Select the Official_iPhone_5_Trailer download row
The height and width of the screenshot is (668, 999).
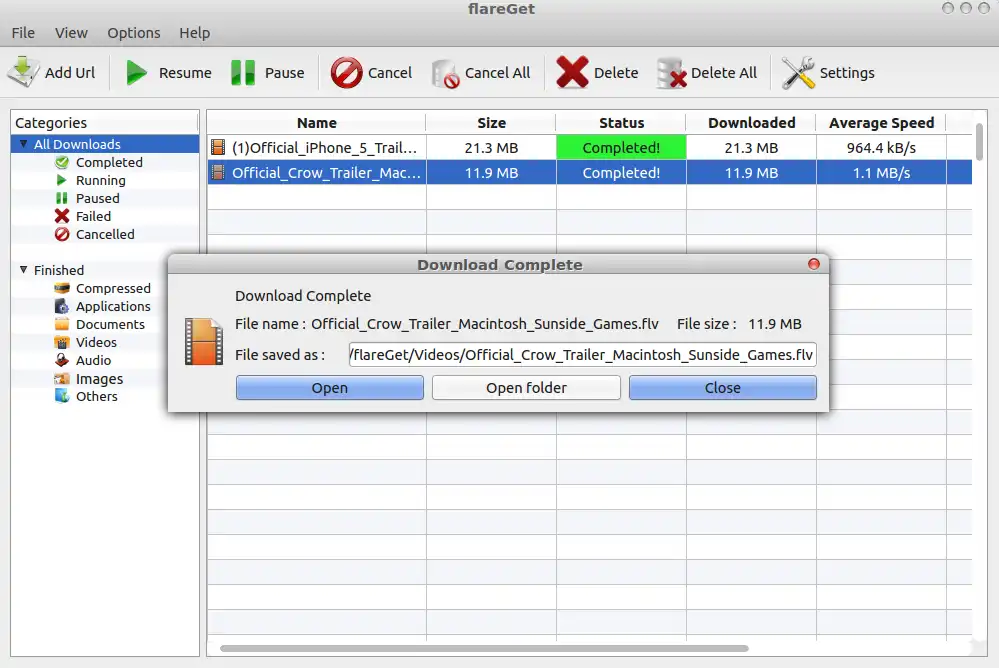point(589,148)
